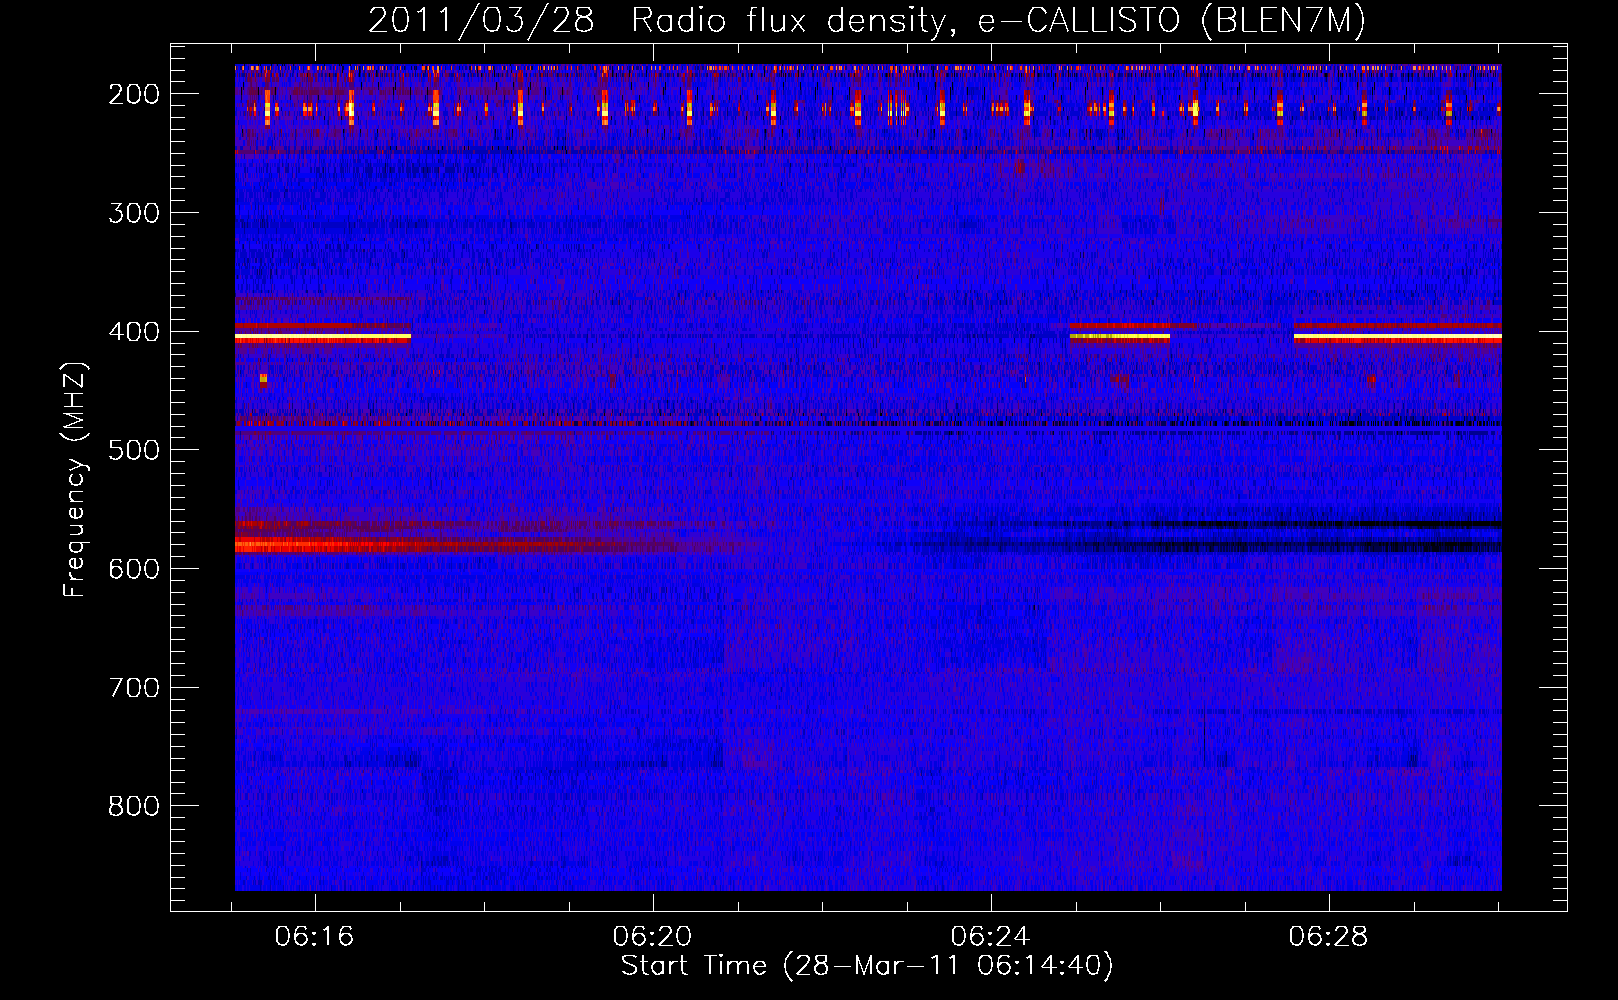Click the 06:24 time tick label
This screenshot has width=1618, height=1000.
point(991,937)
